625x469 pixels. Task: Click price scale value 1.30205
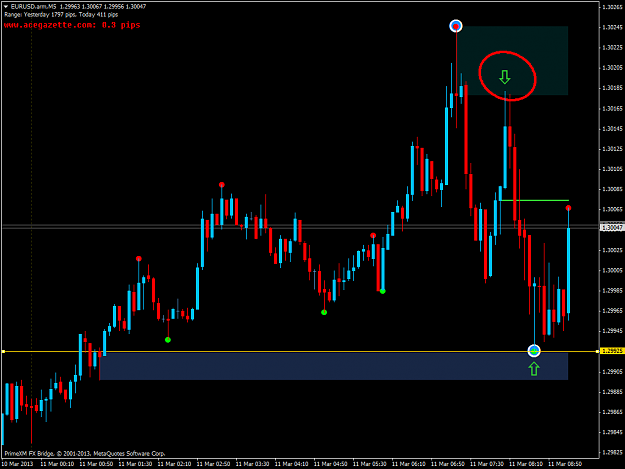click(613, 68)
